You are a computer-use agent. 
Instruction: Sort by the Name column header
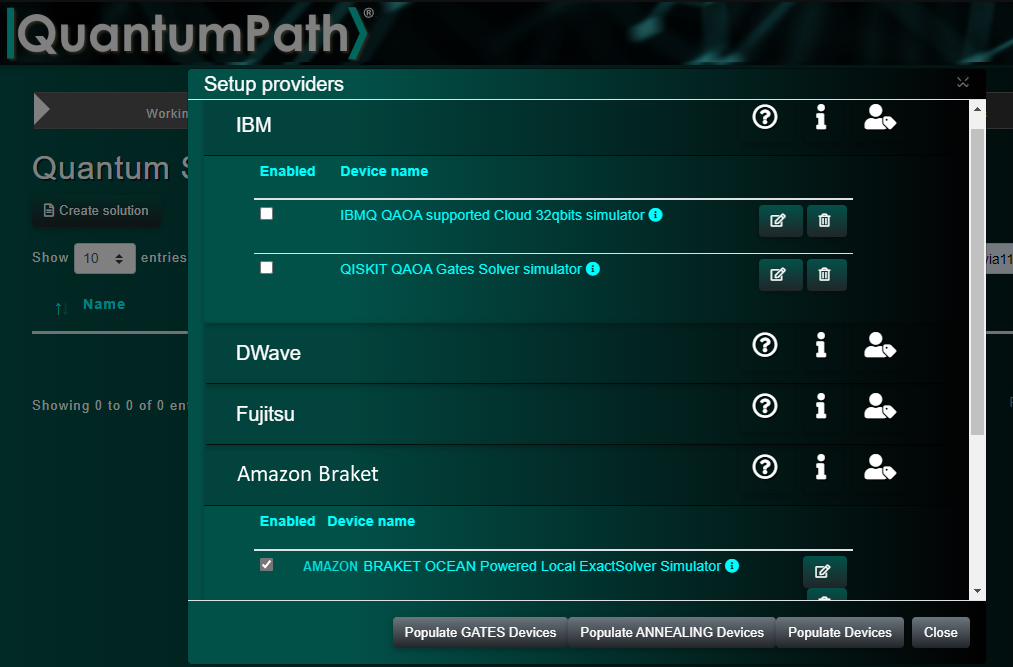coord(104,304)
